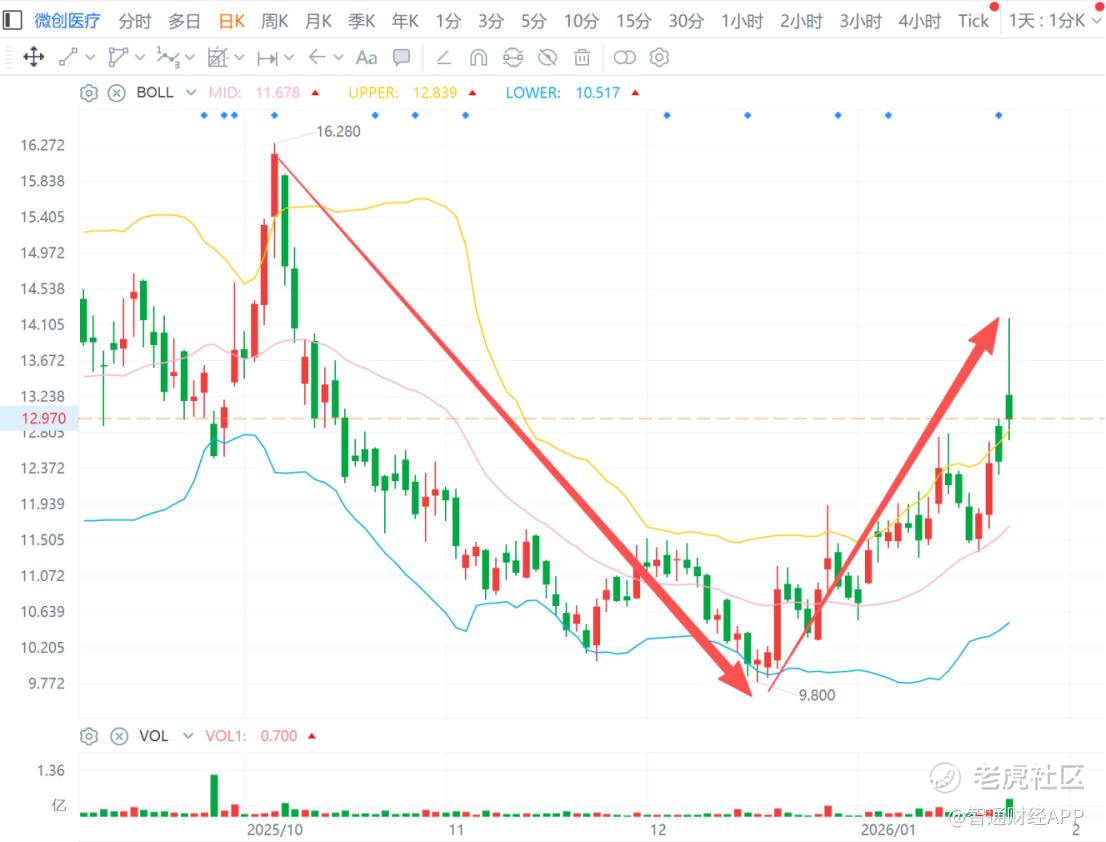Expand the range measurement tool options

tap(288, 57)
